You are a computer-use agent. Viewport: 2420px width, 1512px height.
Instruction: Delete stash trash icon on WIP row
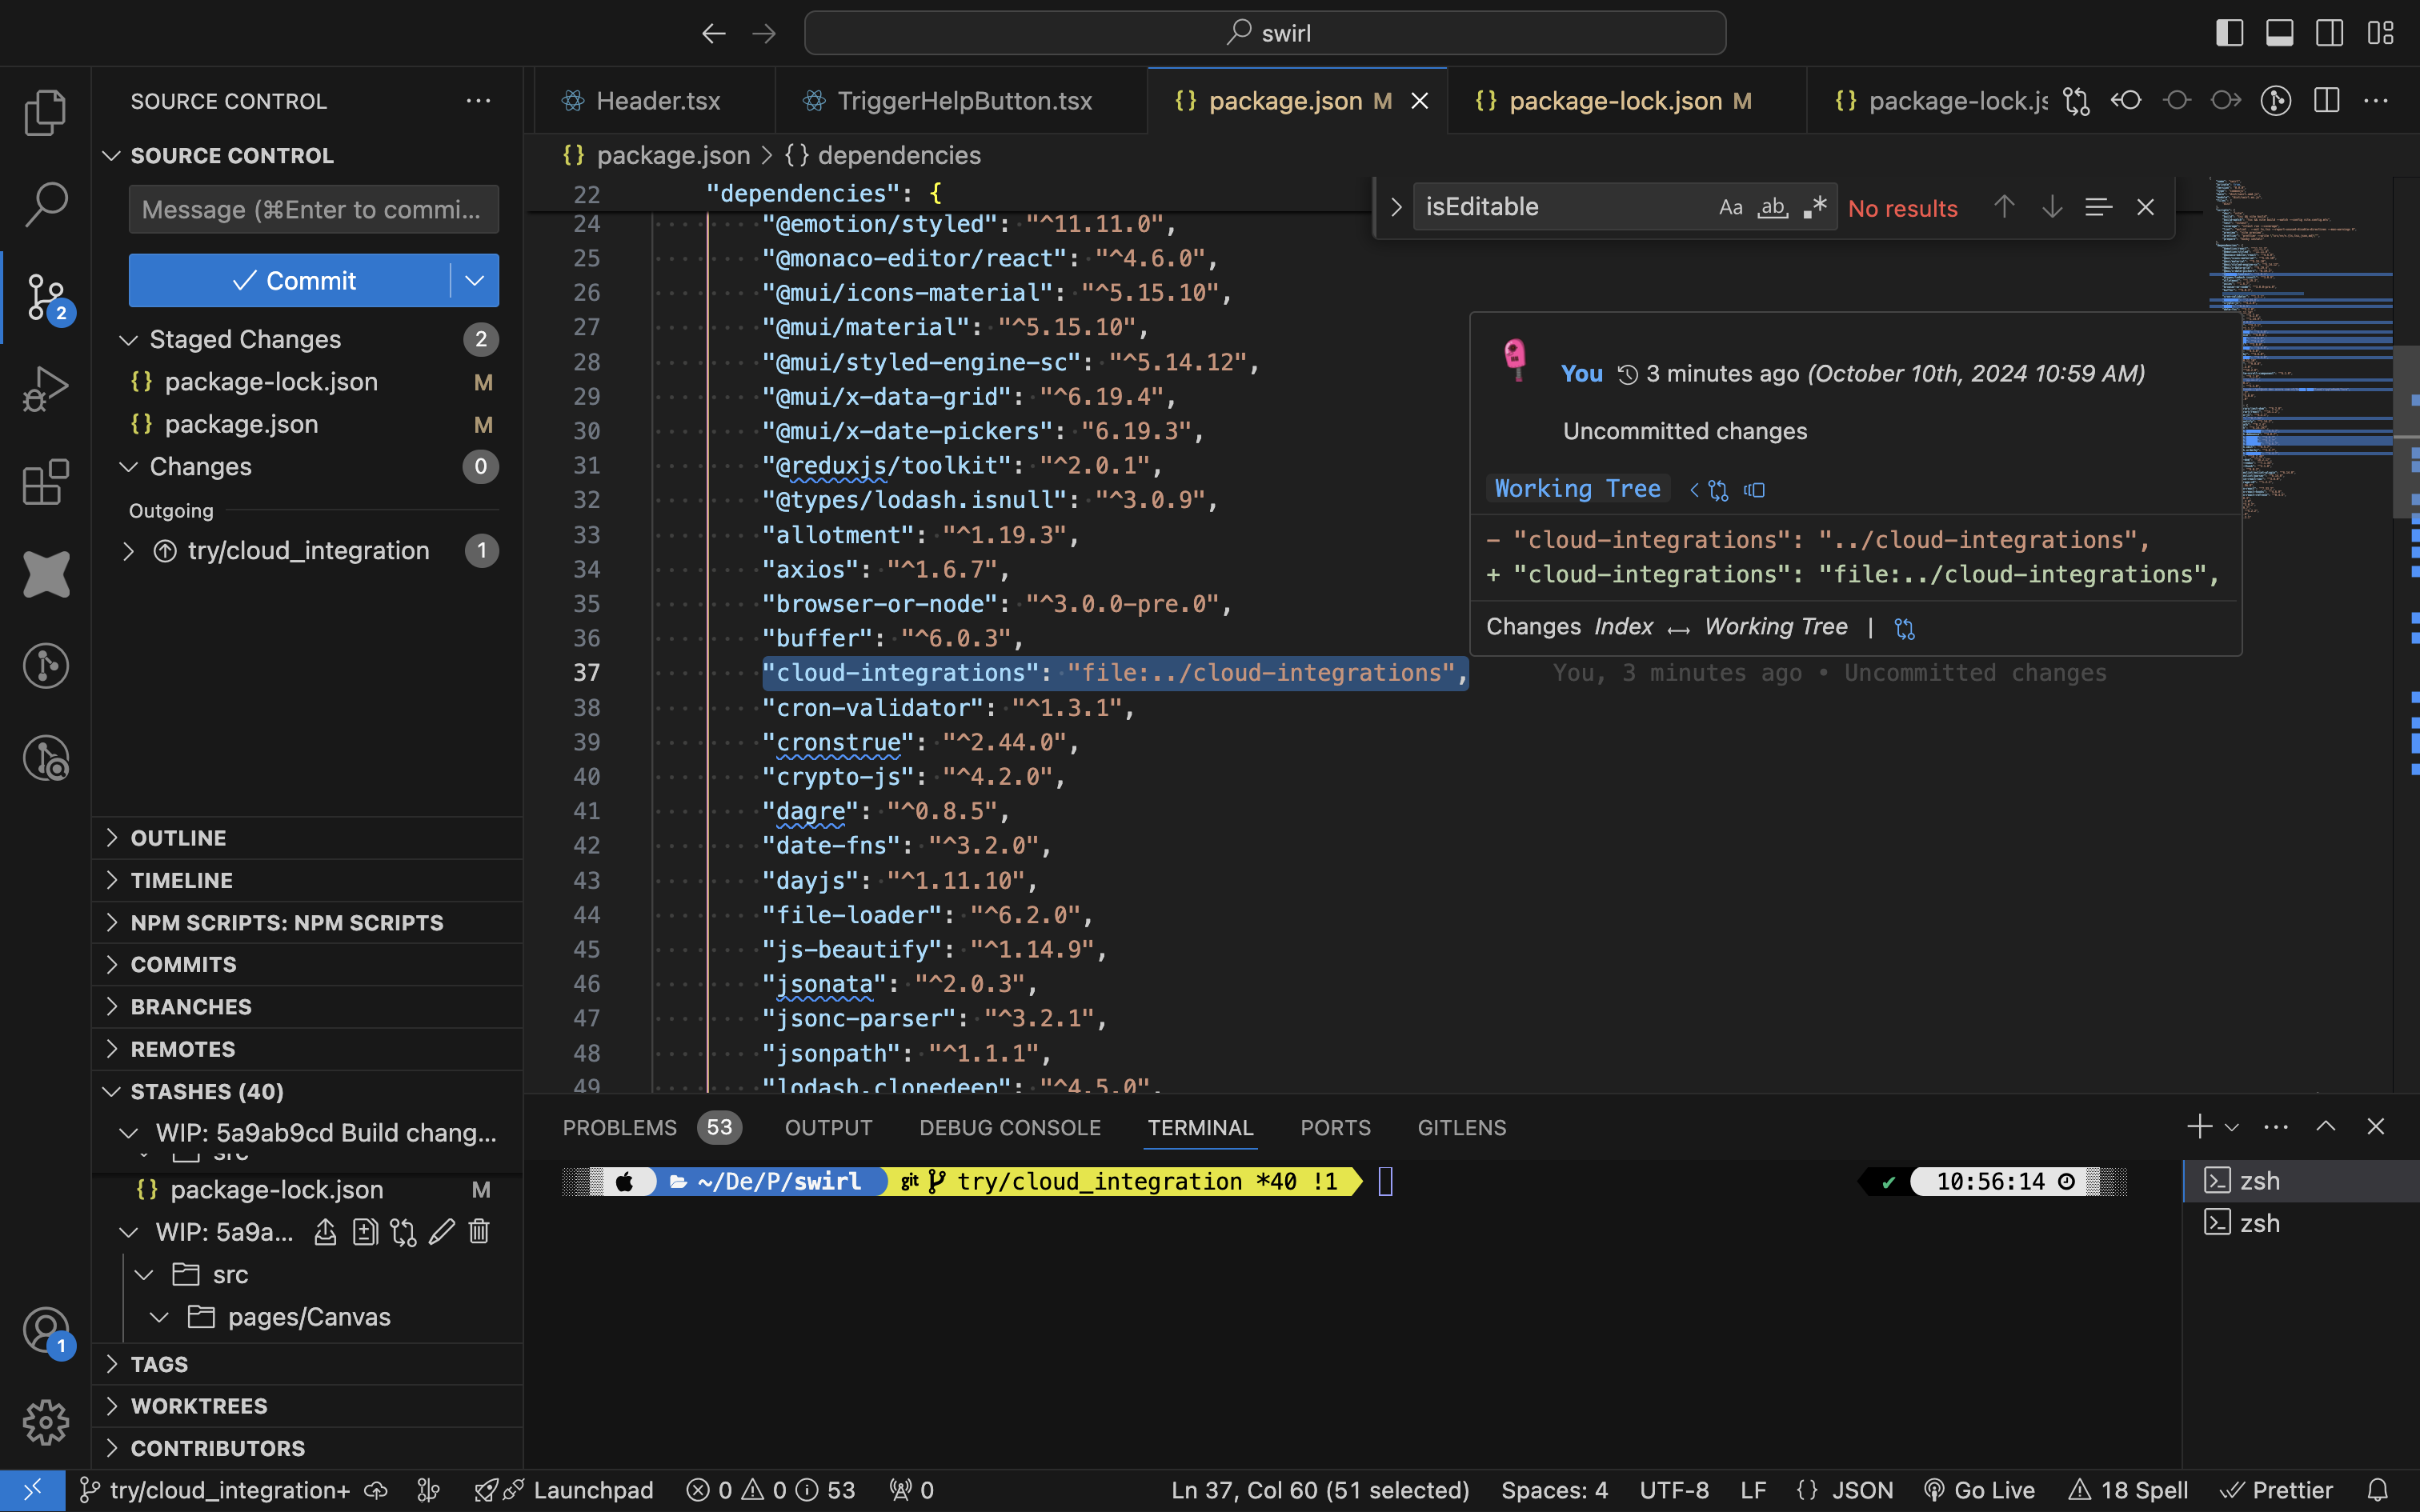click(479, 1232)
